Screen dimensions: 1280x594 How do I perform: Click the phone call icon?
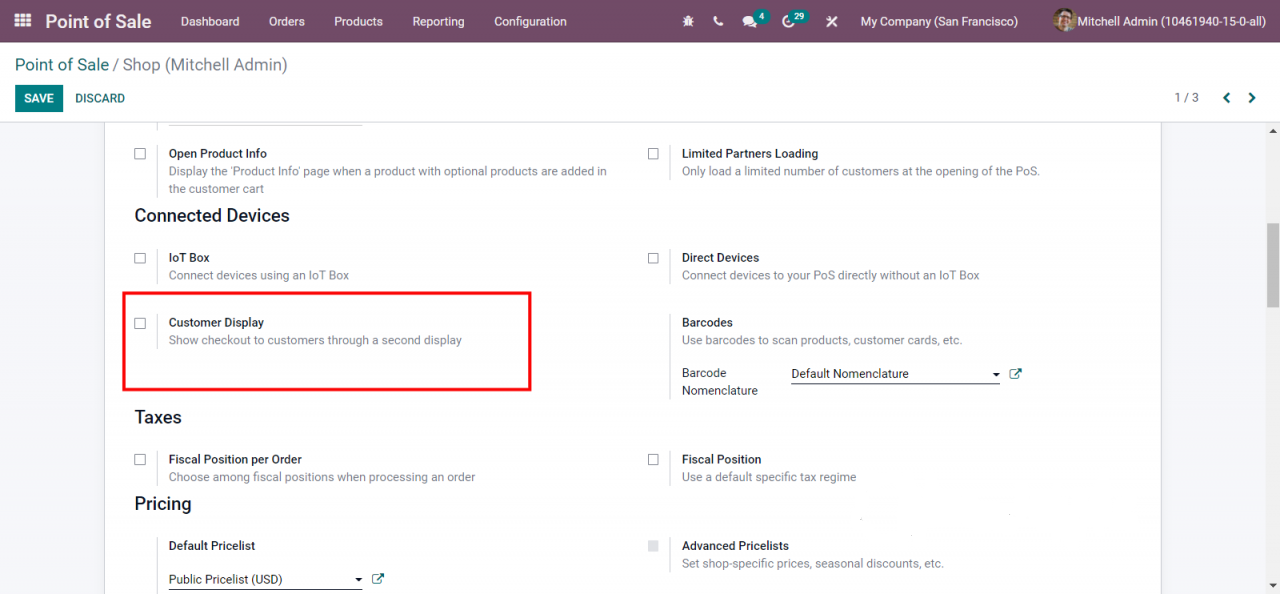click(718, 21)
